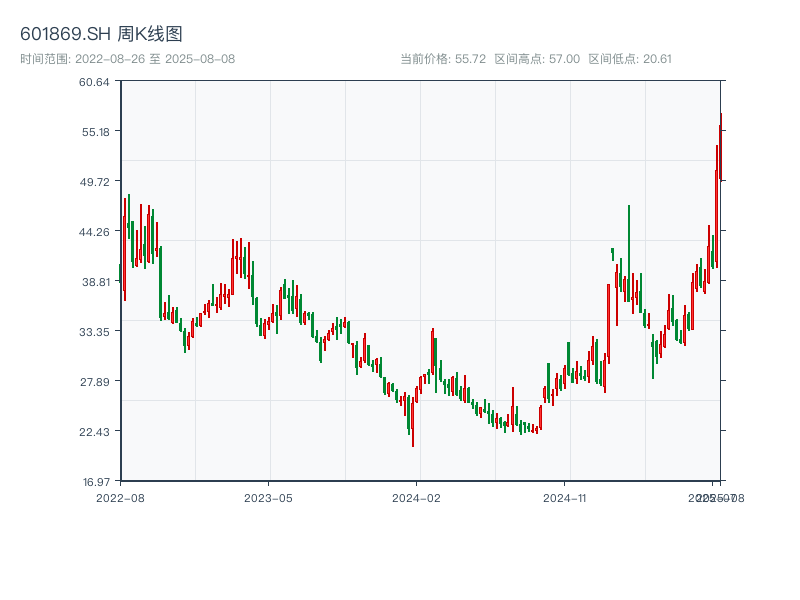Click the x-axis label 2024-11
The image size is (800, 600).
tap(564, 498)
